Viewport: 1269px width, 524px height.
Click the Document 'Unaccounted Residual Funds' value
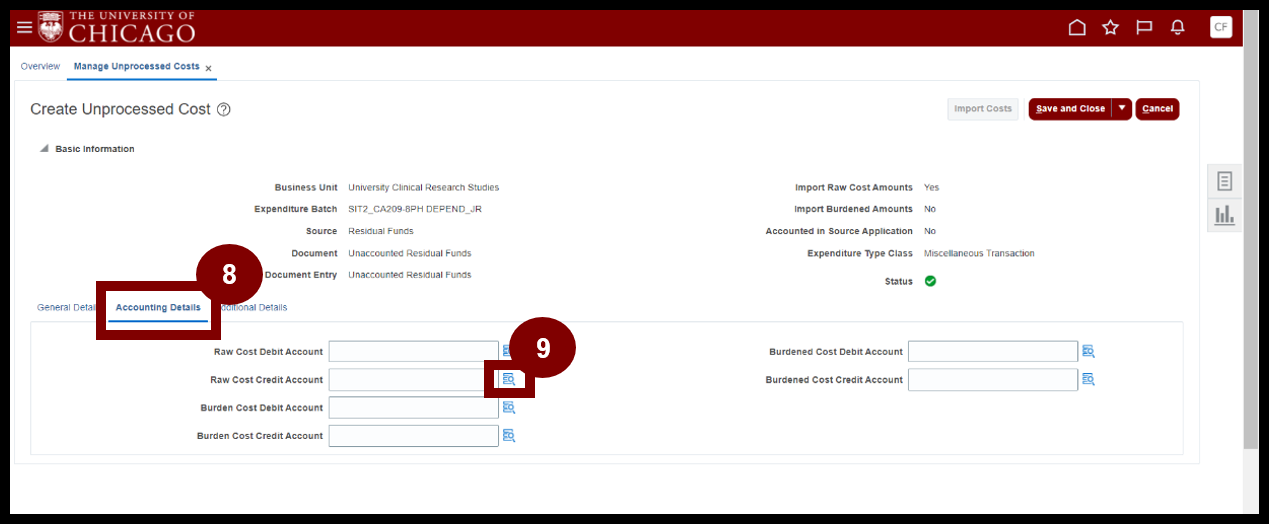[x=410, y=253]
